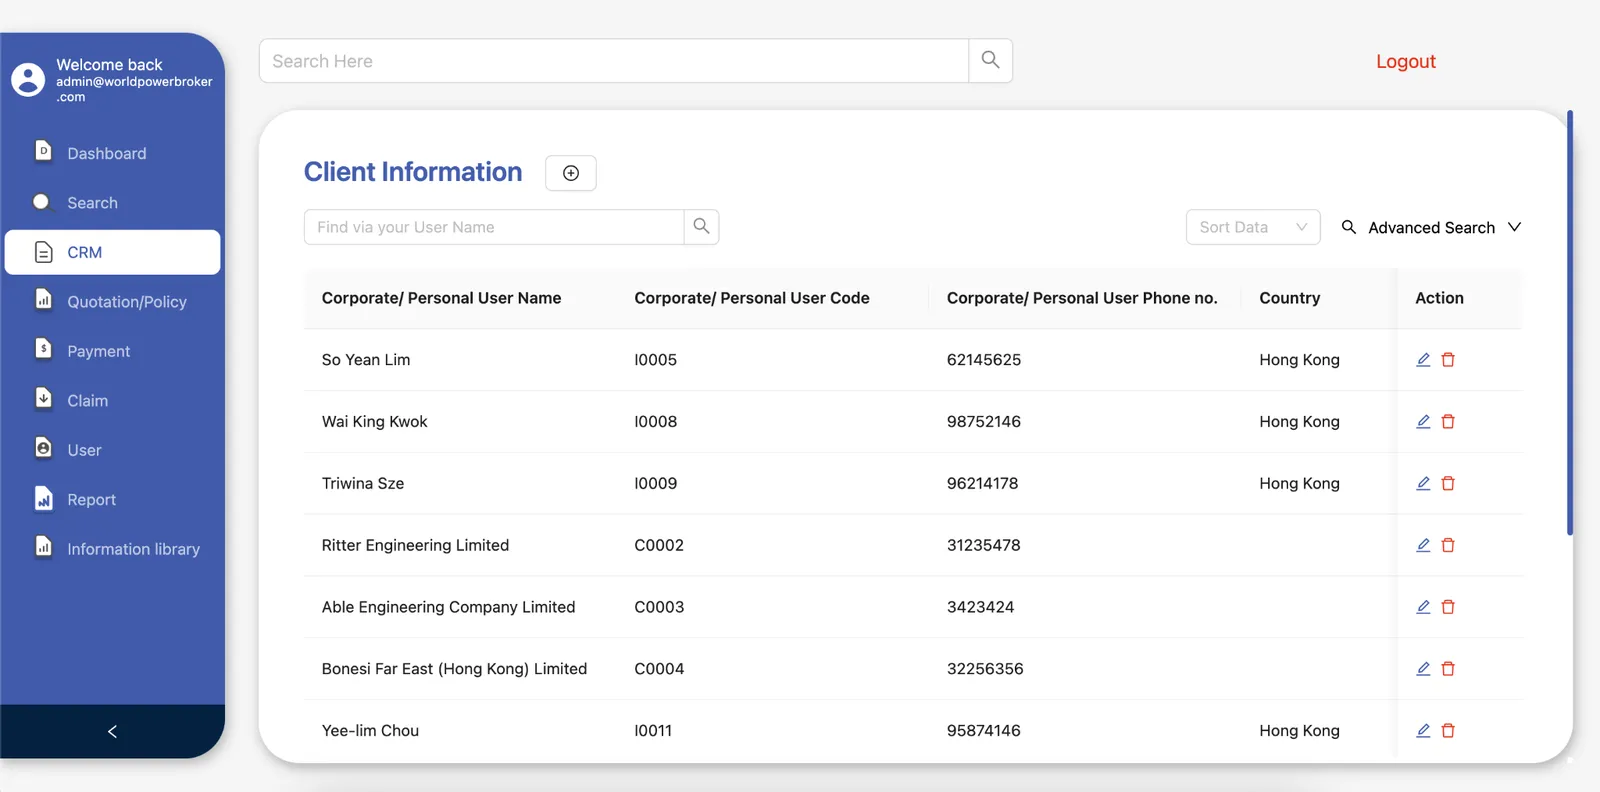1600x792 pixels.
Task: Edit the So Yean Lim client row
Action: [1423, 360]
